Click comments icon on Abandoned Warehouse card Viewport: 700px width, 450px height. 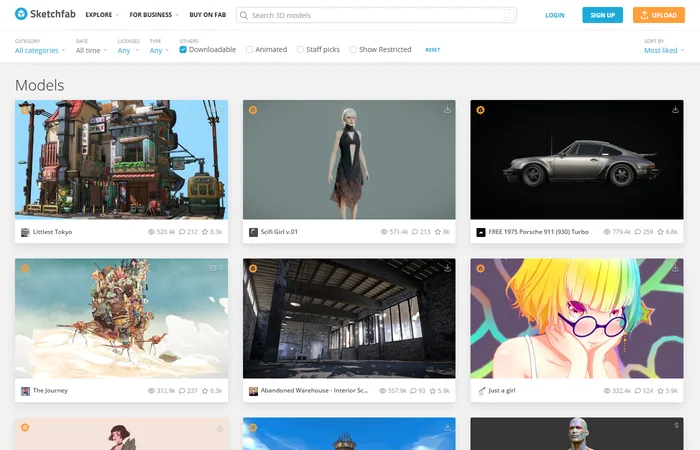click(413, 391)
